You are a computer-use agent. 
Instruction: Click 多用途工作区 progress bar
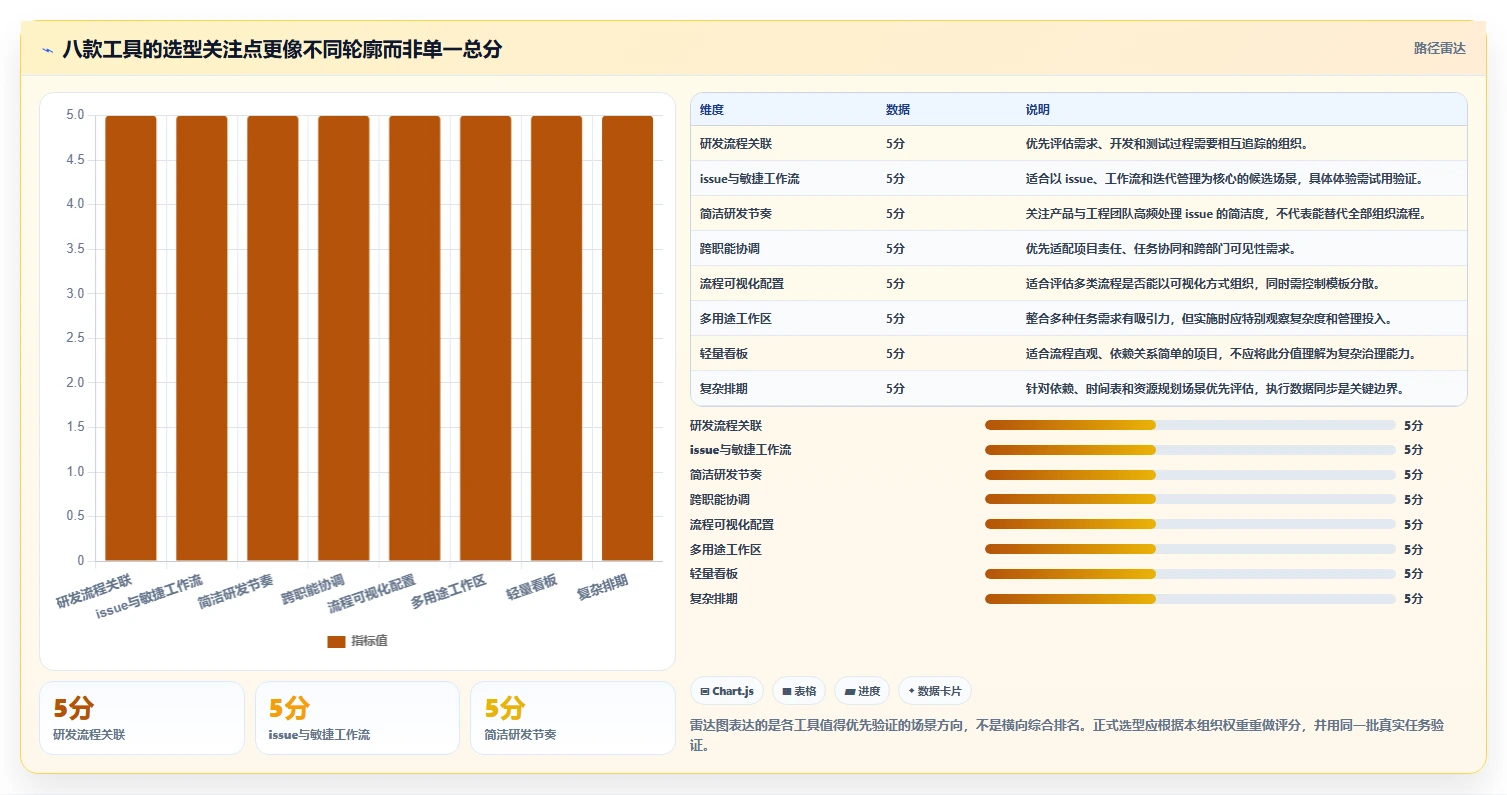click(1190, 549)
